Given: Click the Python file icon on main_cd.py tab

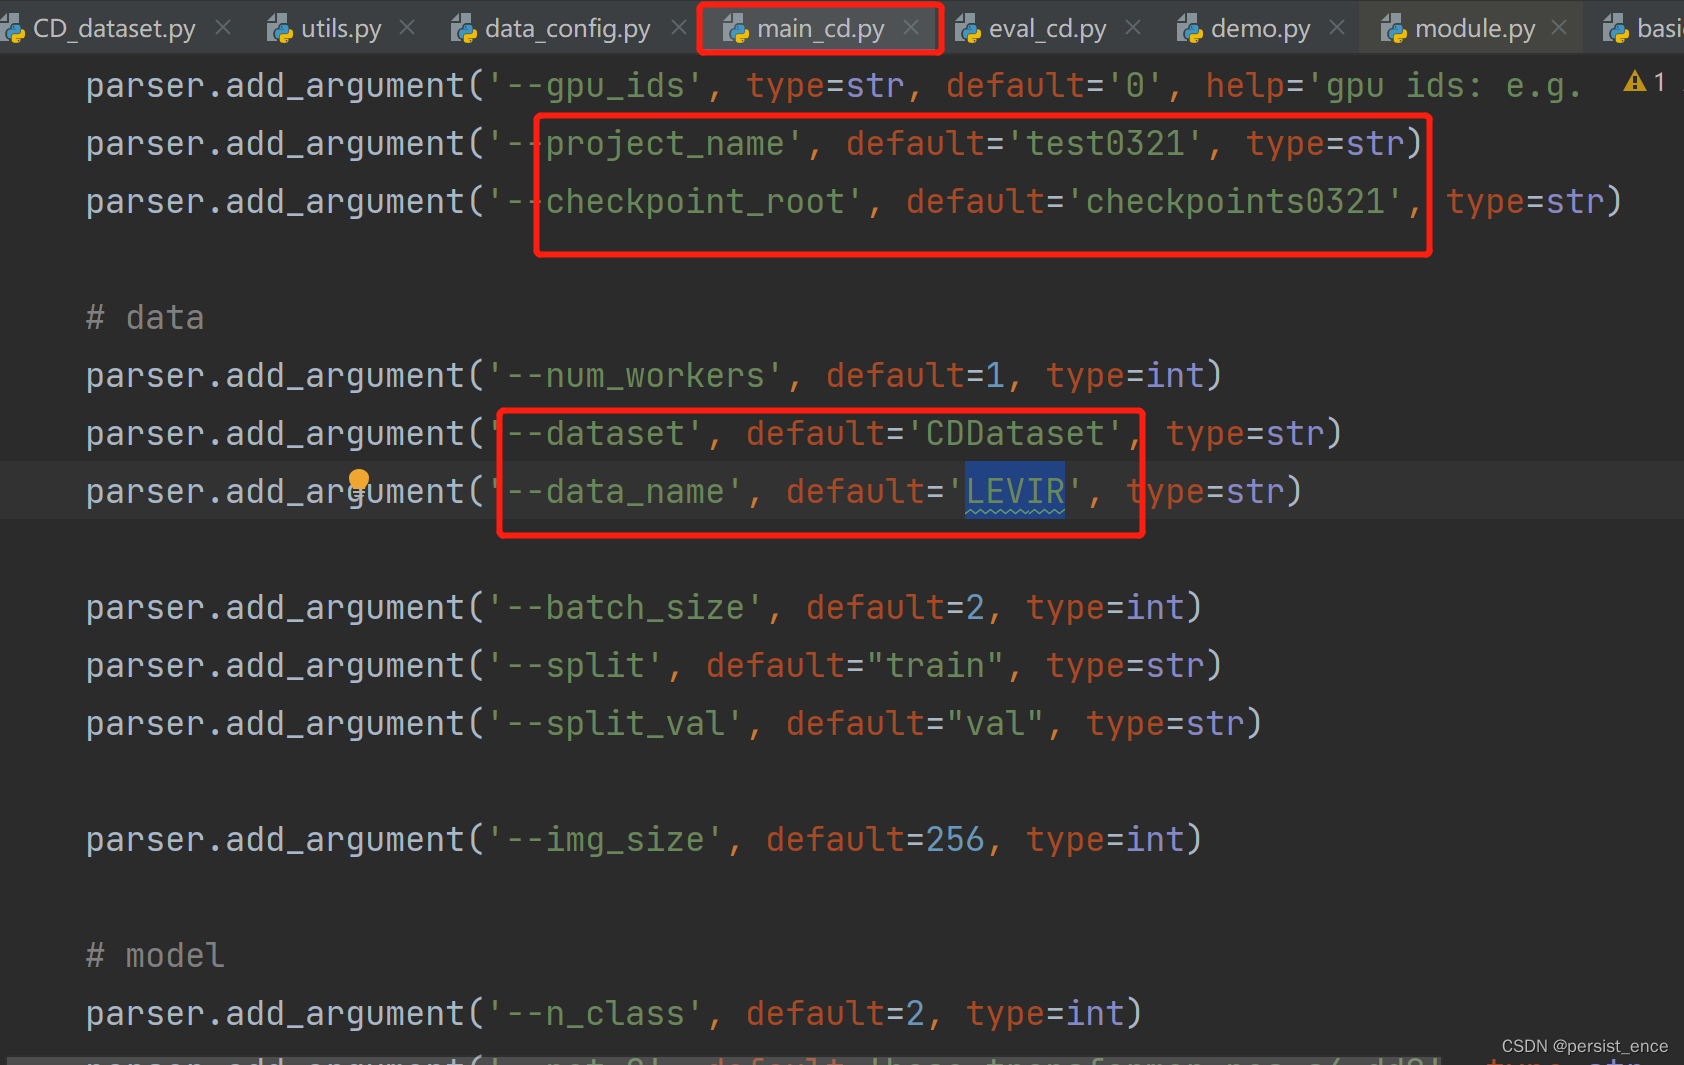Looking at the screenshot, I should (x=736, y=29).
